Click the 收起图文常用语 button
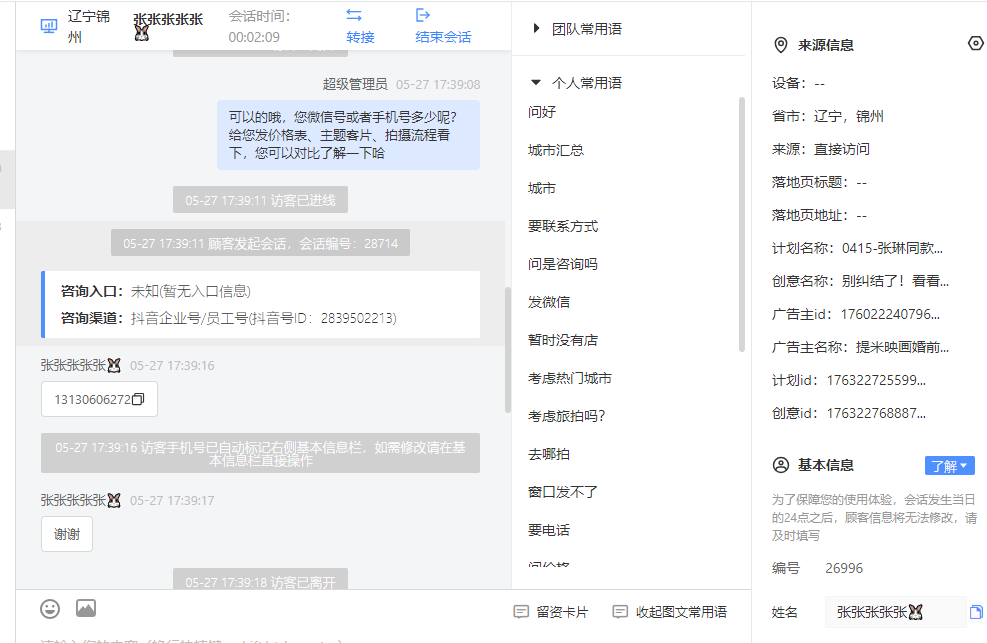987x643 pixels. (670, 612)
